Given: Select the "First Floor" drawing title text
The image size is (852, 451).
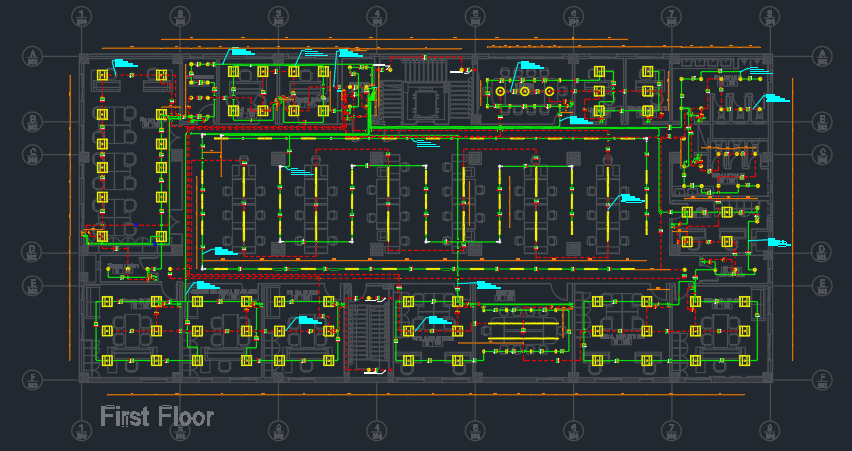Looking at the screenshot, I should click(x=157, y=417).
